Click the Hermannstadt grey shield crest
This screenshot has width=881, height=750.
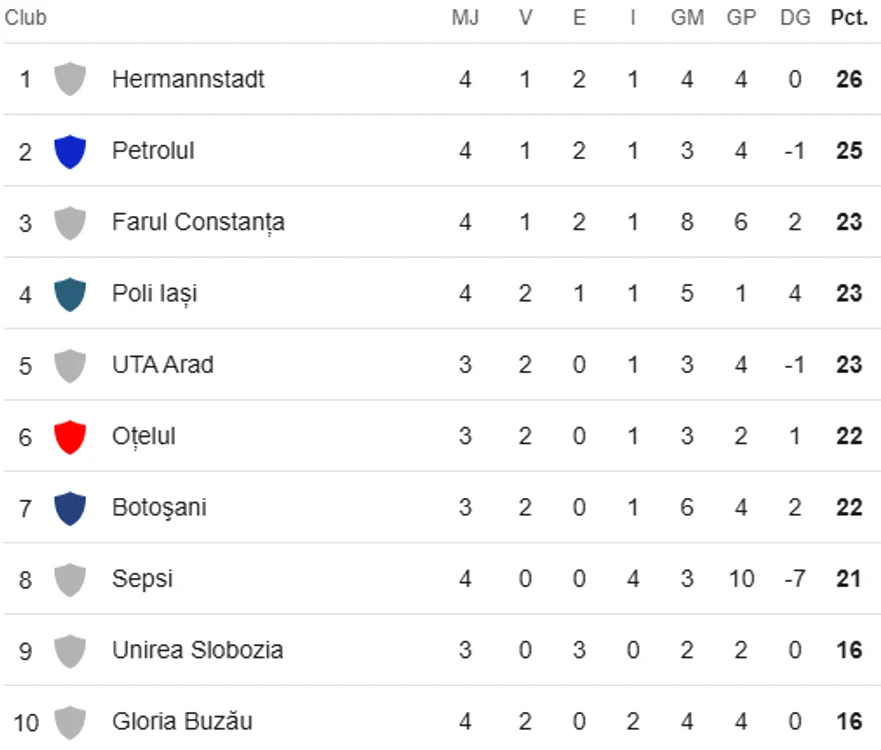pos(70,79)
